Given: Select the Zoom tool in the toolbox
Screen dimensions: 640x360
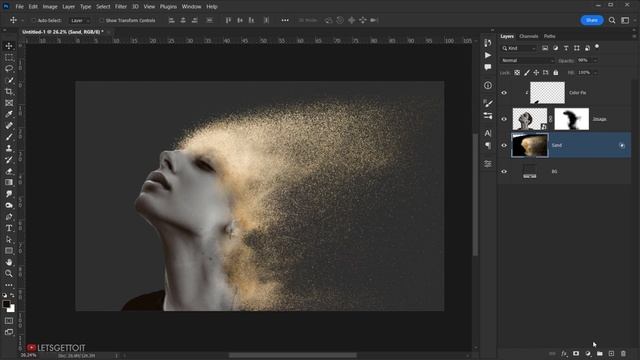Looking at the screenshot, I should 9,273.
